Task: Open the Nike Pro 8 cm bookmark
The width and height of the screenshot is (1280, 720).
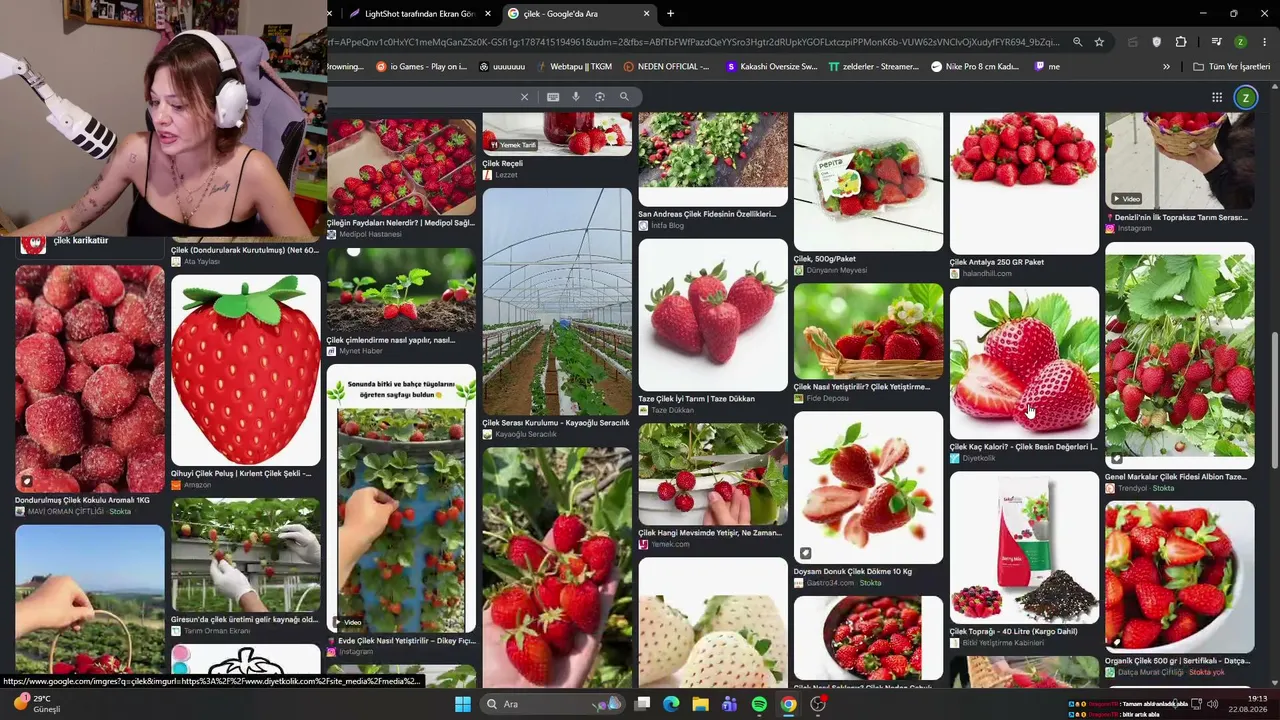Action: click(975, 67)
